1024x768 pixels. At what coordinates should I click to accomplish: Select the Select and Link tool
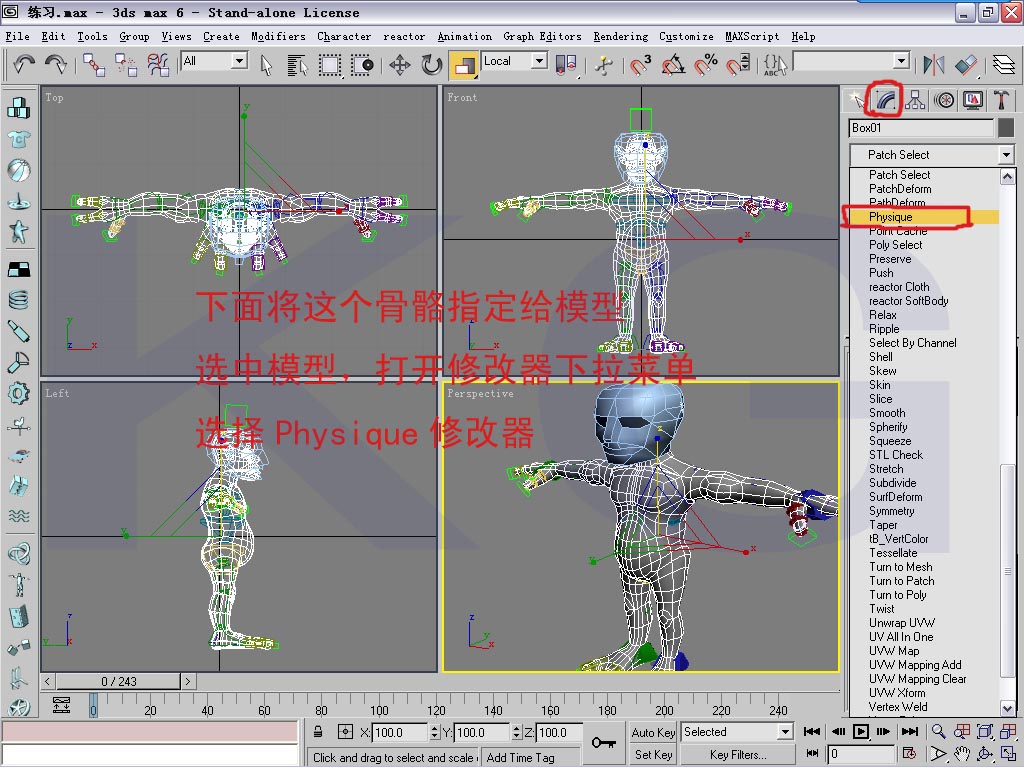(x=93, y=65)
